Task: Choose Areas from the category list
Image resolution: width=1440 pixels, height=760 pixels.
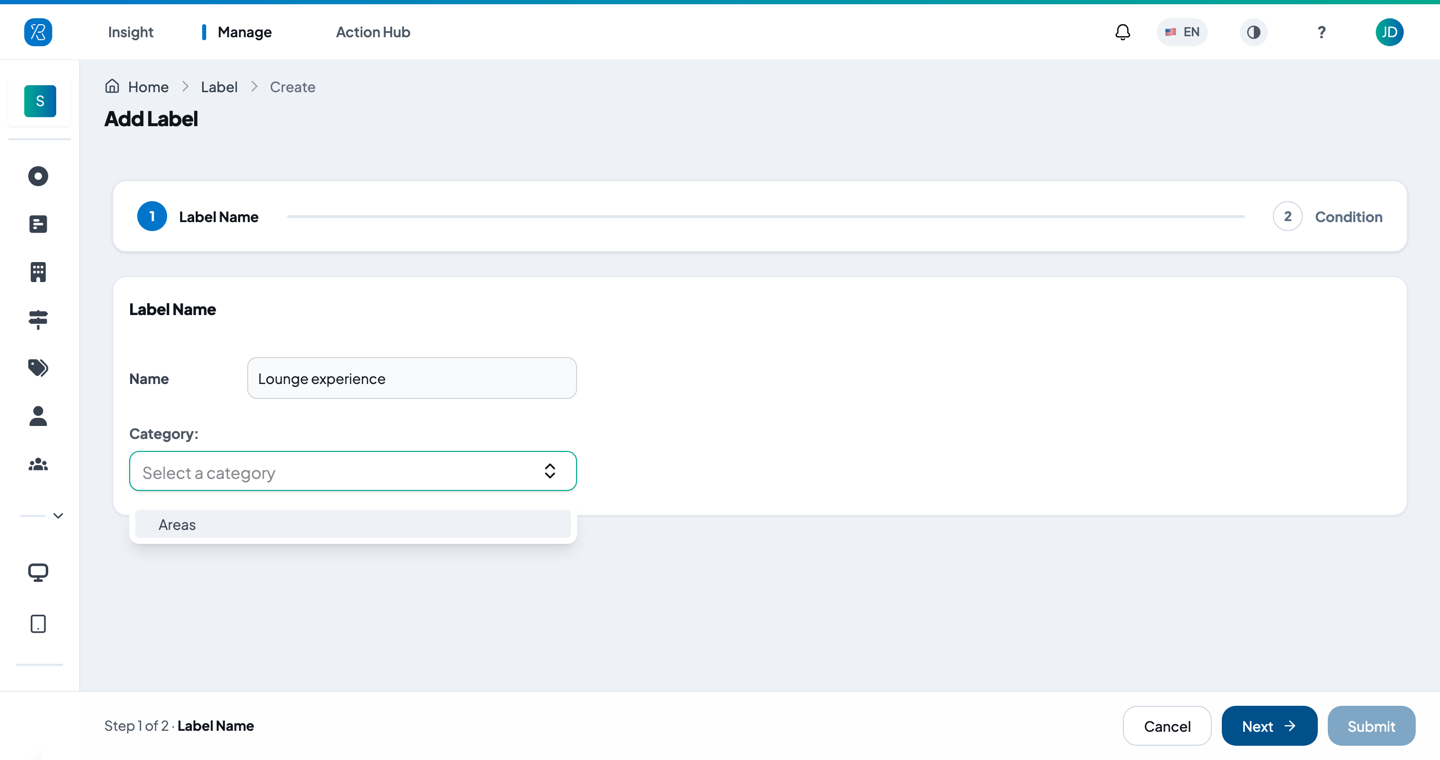Action: tap(353, 524)
